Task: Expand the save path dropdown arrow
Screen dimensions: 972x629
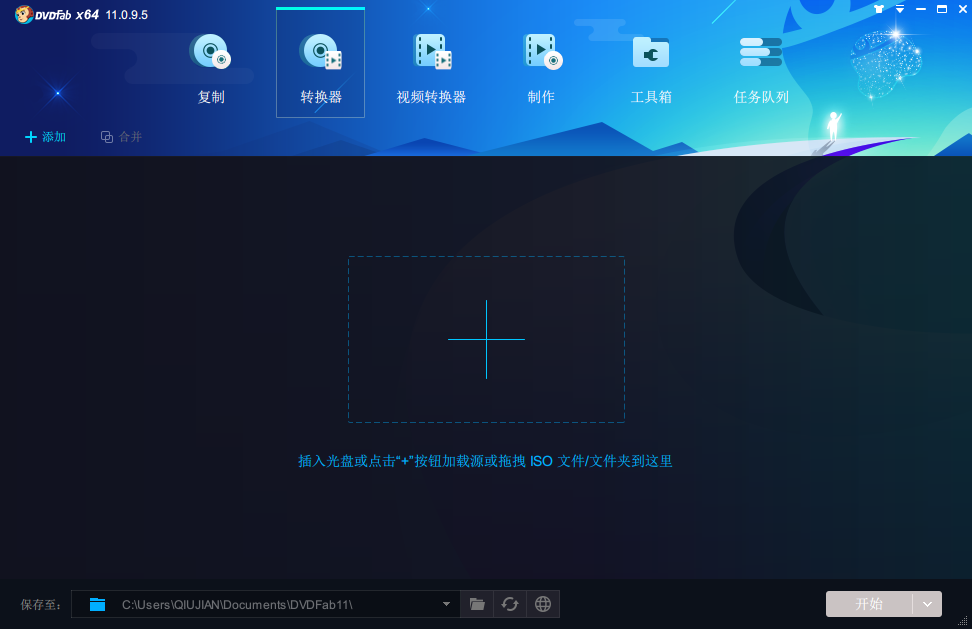Action: (x=446, y=604)
